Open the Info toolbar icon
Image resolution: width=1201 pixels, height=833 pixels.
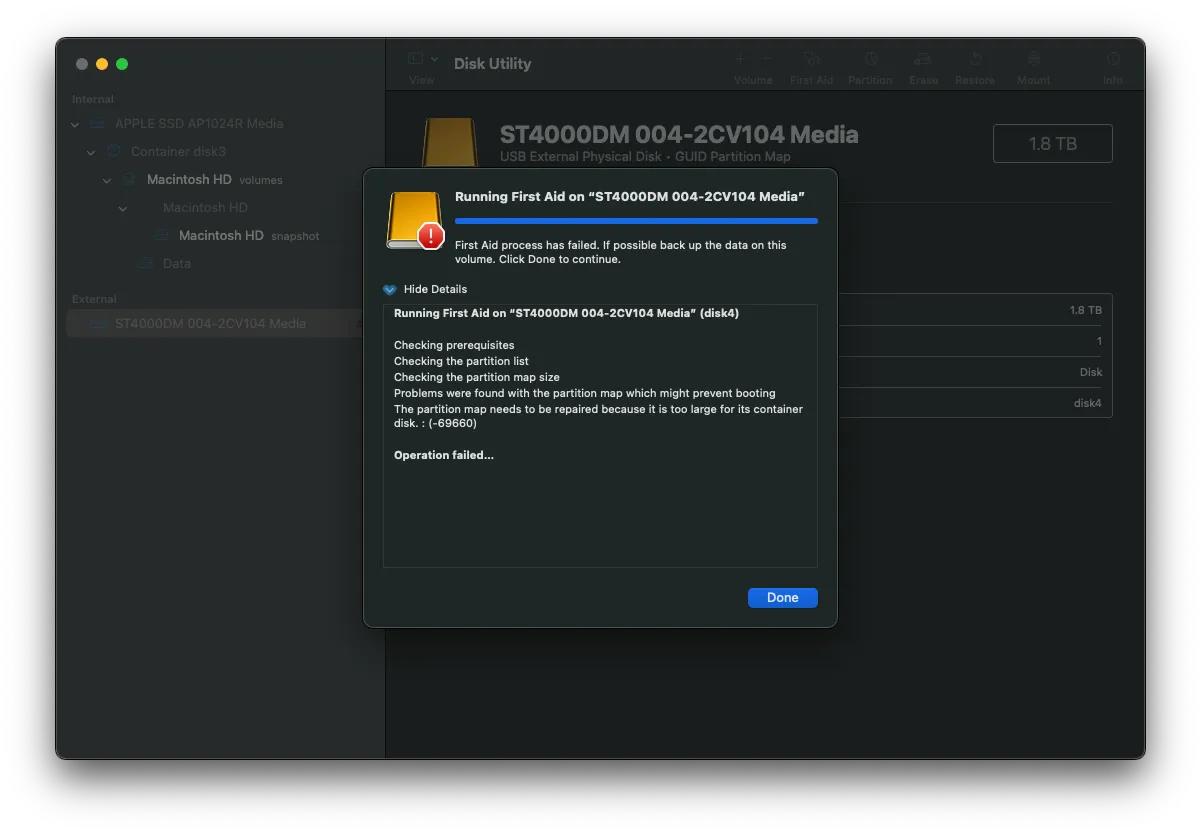[1113, 60]
